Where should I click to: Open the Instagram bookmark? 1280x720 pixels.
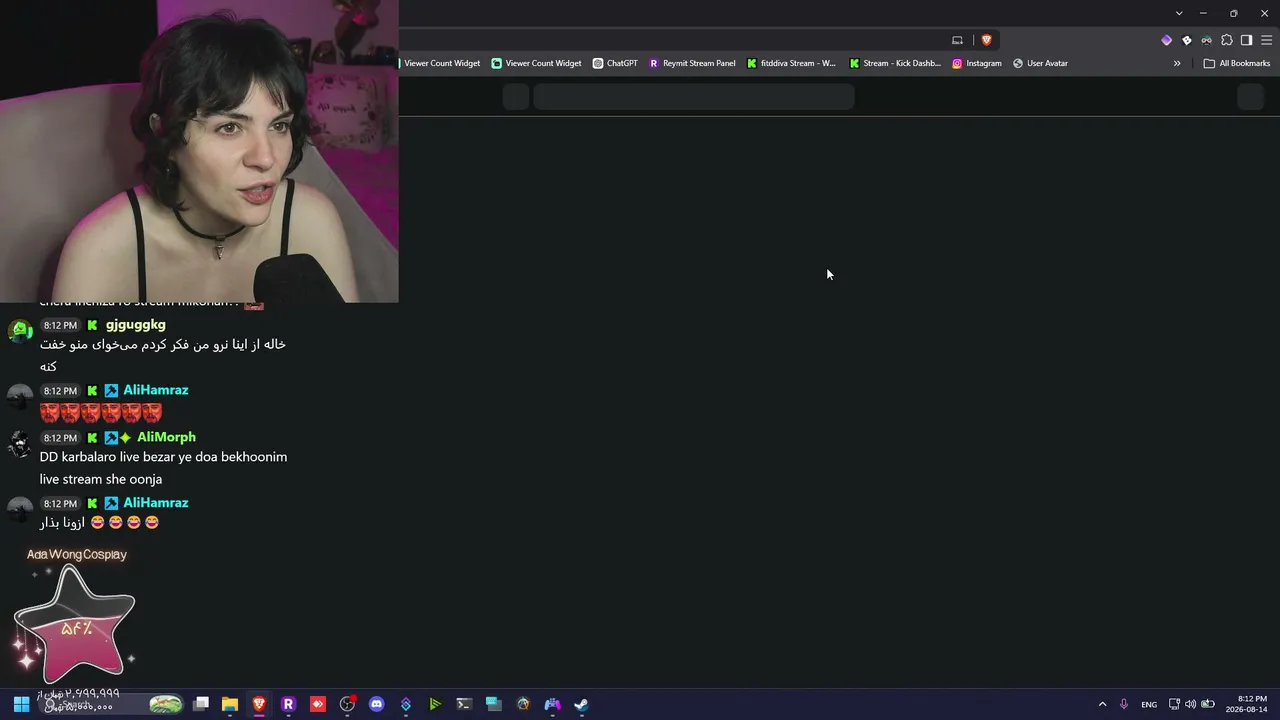[977, 63]
